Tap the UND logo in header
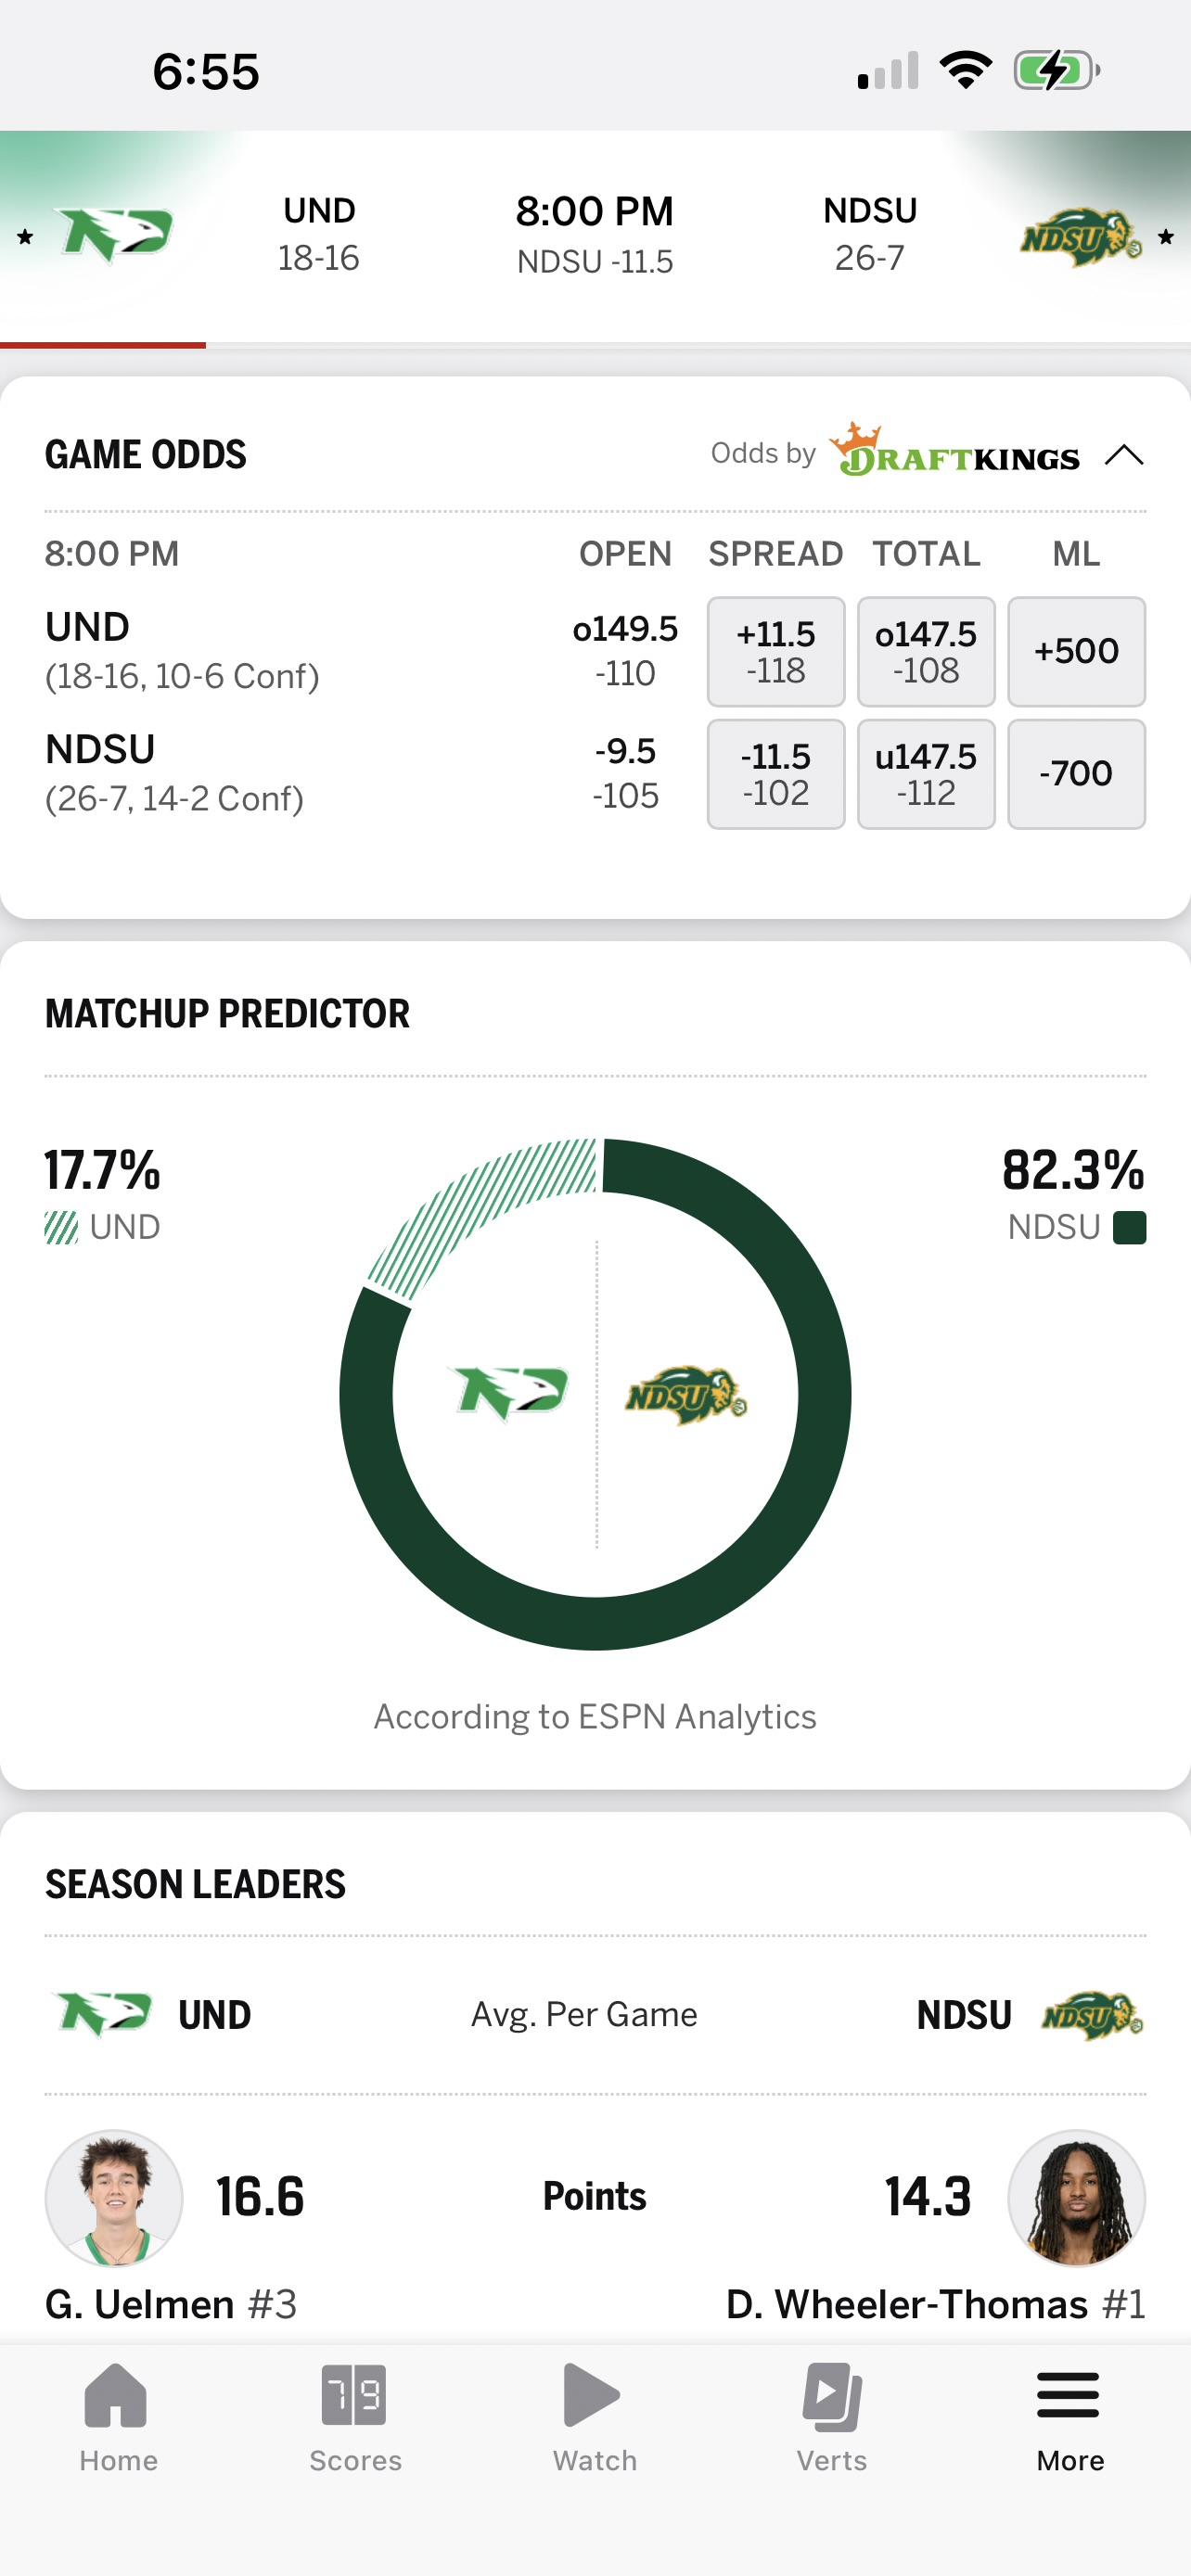Viewport: 1191px width, 2576px height. [x=116, y=235]
